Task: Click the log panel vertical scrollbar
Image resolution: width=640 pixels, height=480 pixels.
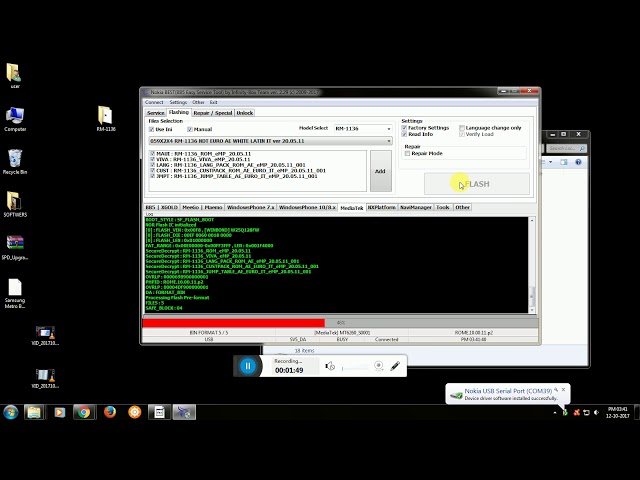Action: tap(531, 265)
